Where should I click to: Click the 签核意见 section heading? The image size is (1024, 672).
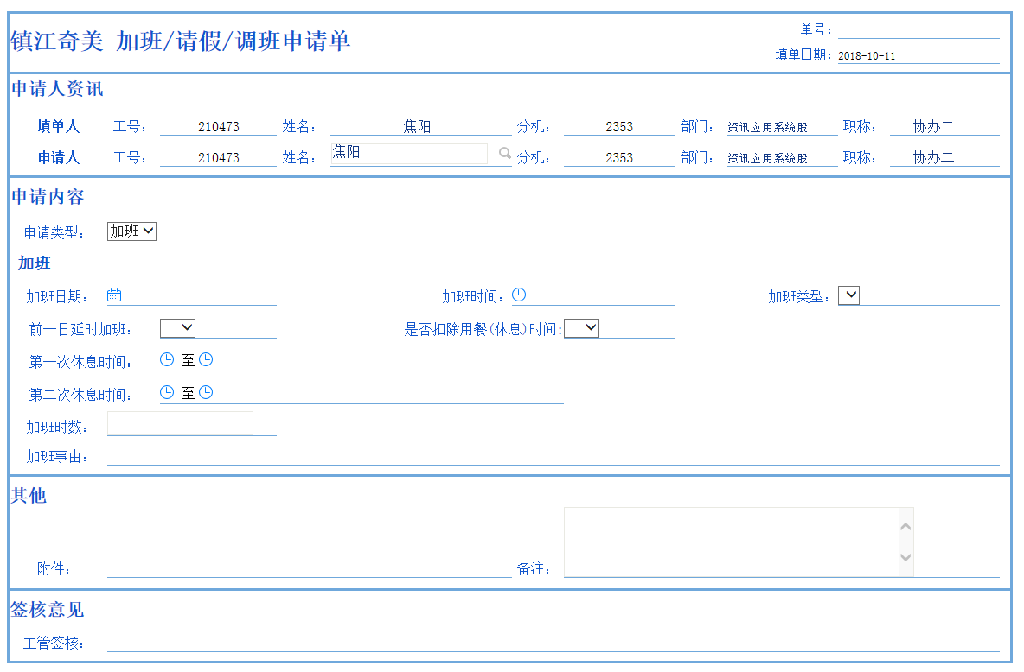click(x=47, y=609)
